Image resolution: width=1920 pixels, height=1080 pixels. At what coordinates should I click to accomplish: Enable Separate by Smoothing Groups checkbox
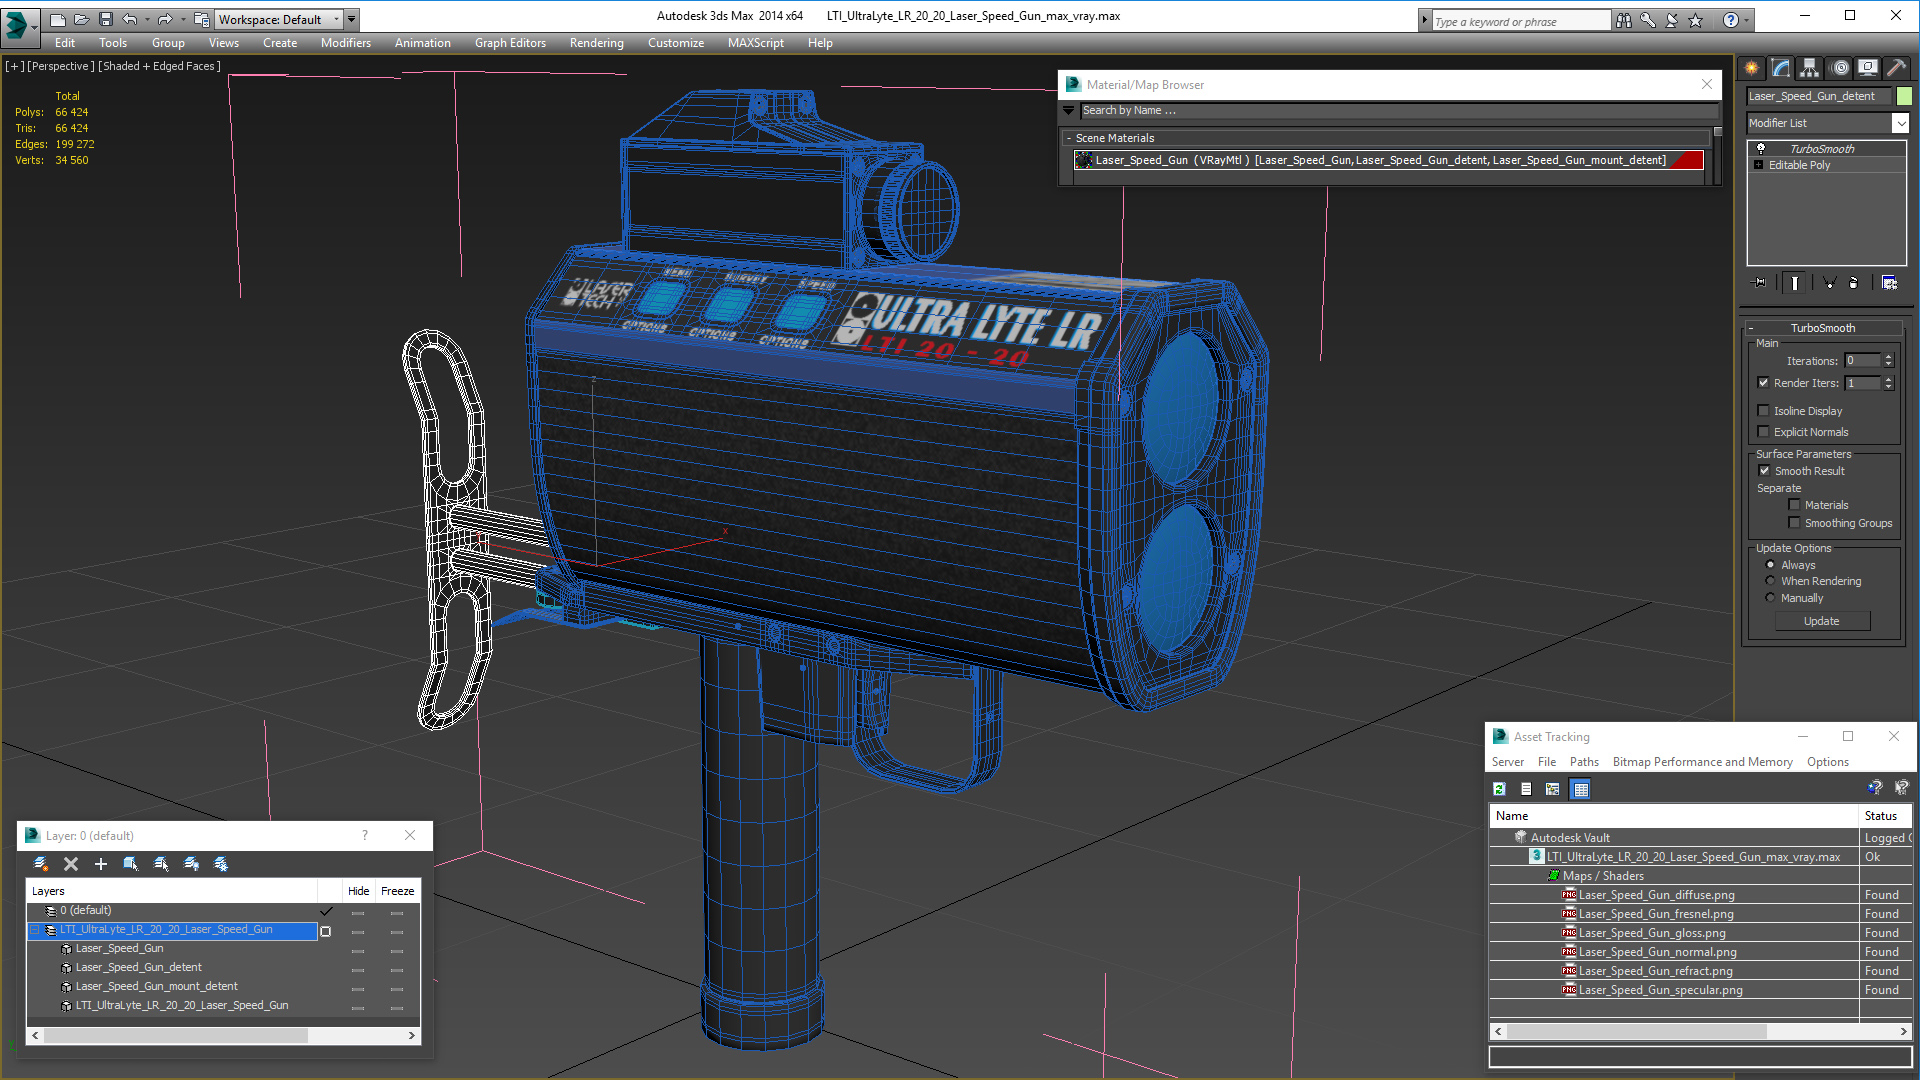click(x=1794, y=522)
